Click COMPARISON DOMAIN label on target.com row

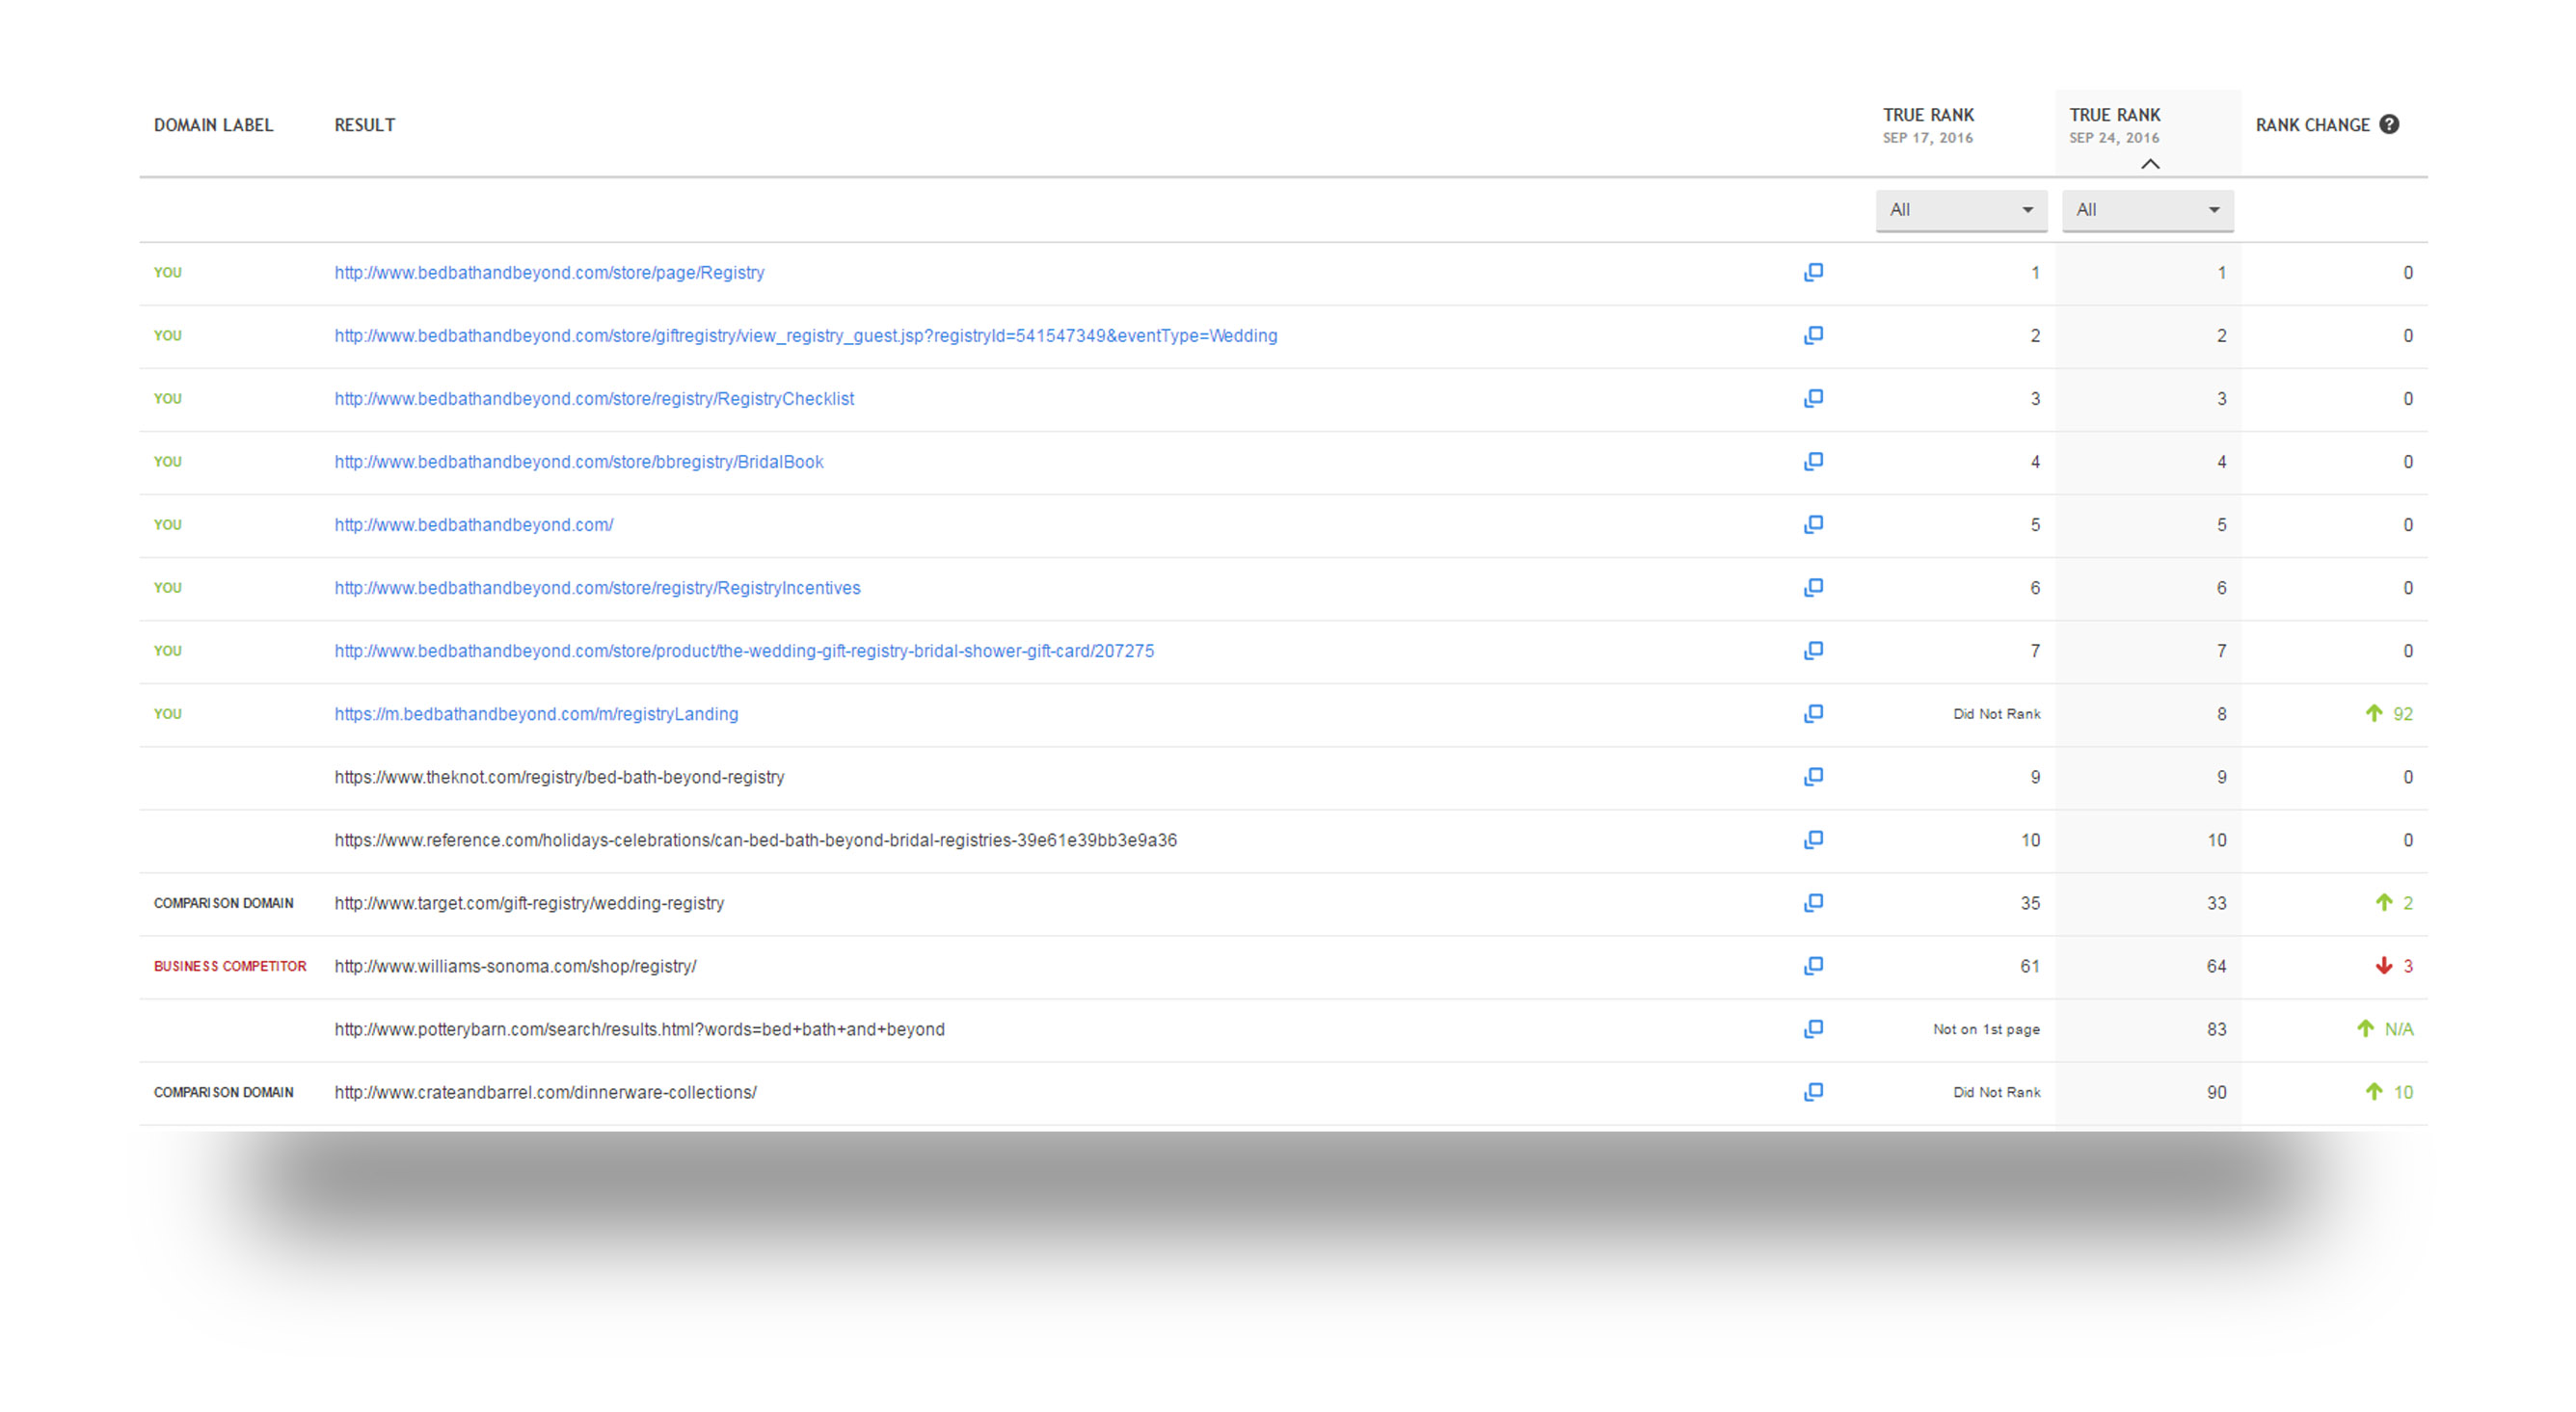coord(224,903)
